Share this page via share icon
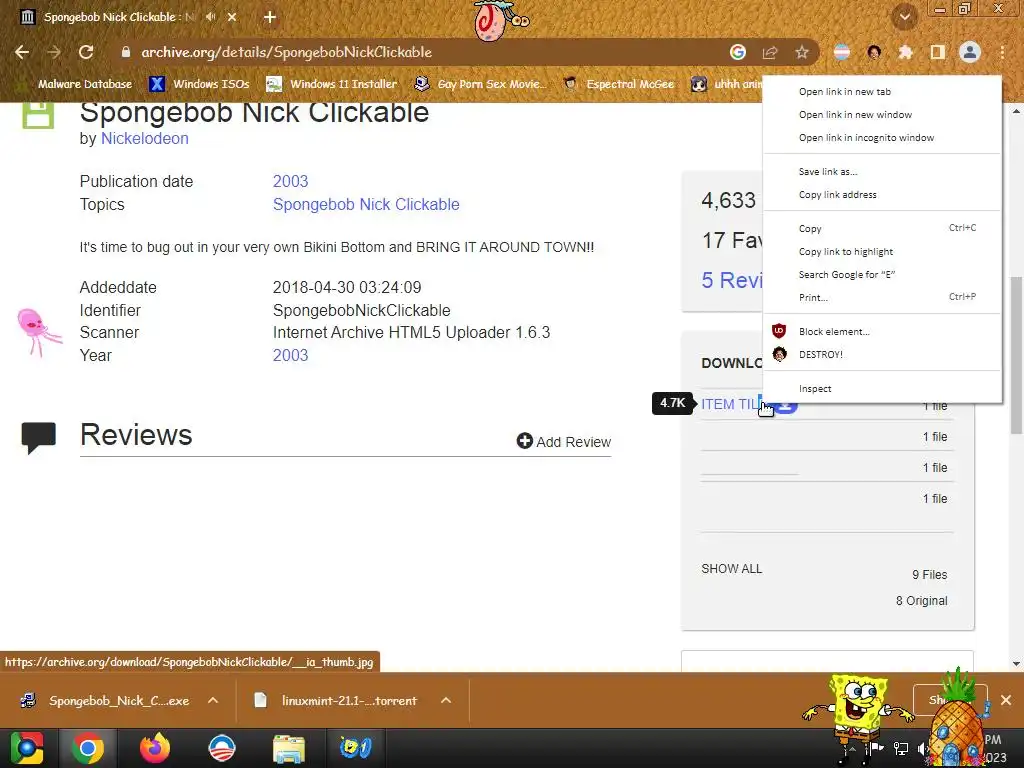Viewport: 1024px width, 768px height. click(770, 52)
